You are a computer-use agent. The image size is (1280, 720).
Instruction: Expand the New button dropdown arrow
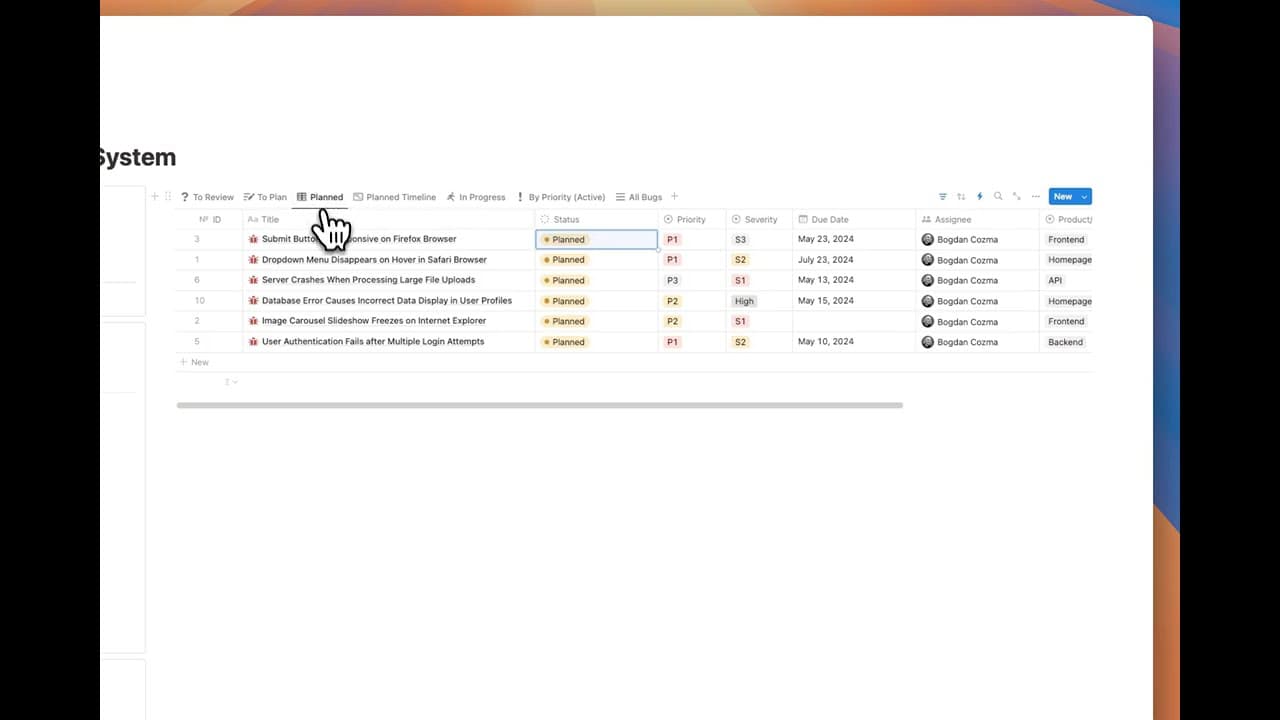(1084, 197)
